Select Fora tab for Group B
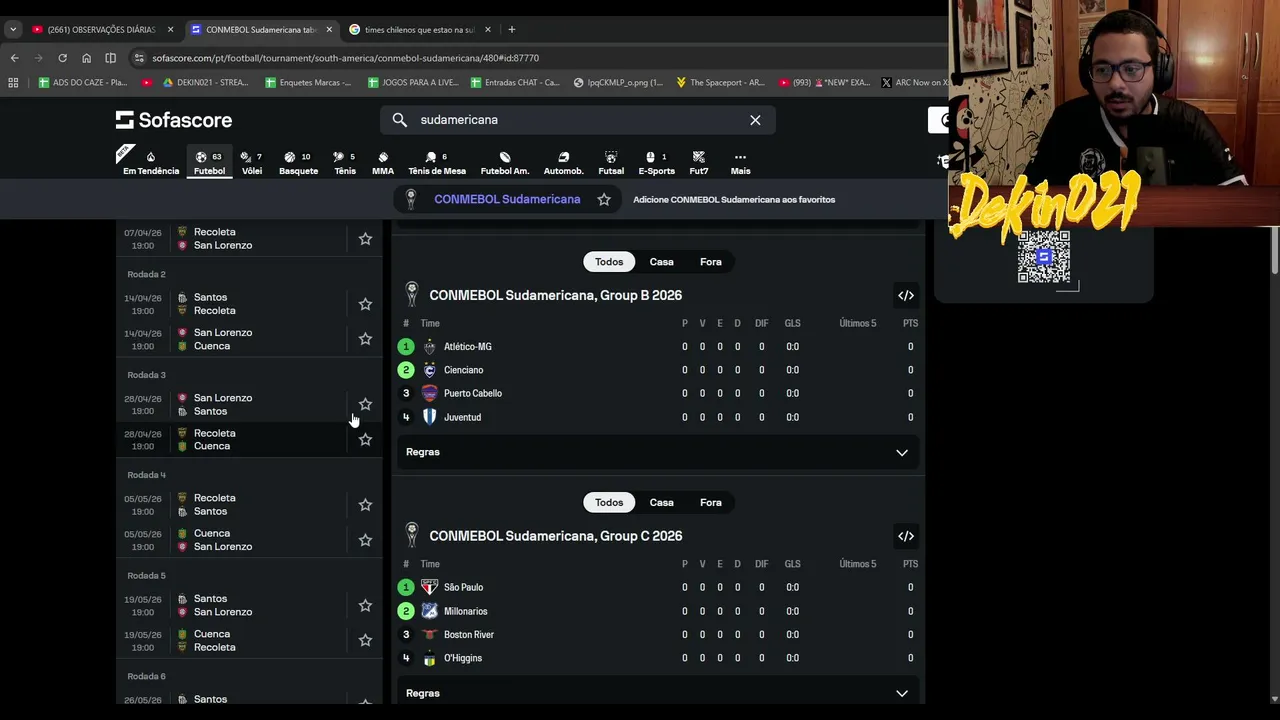Screen dimensions: 1280x720 pyautogui.click(x=711, y=262)
